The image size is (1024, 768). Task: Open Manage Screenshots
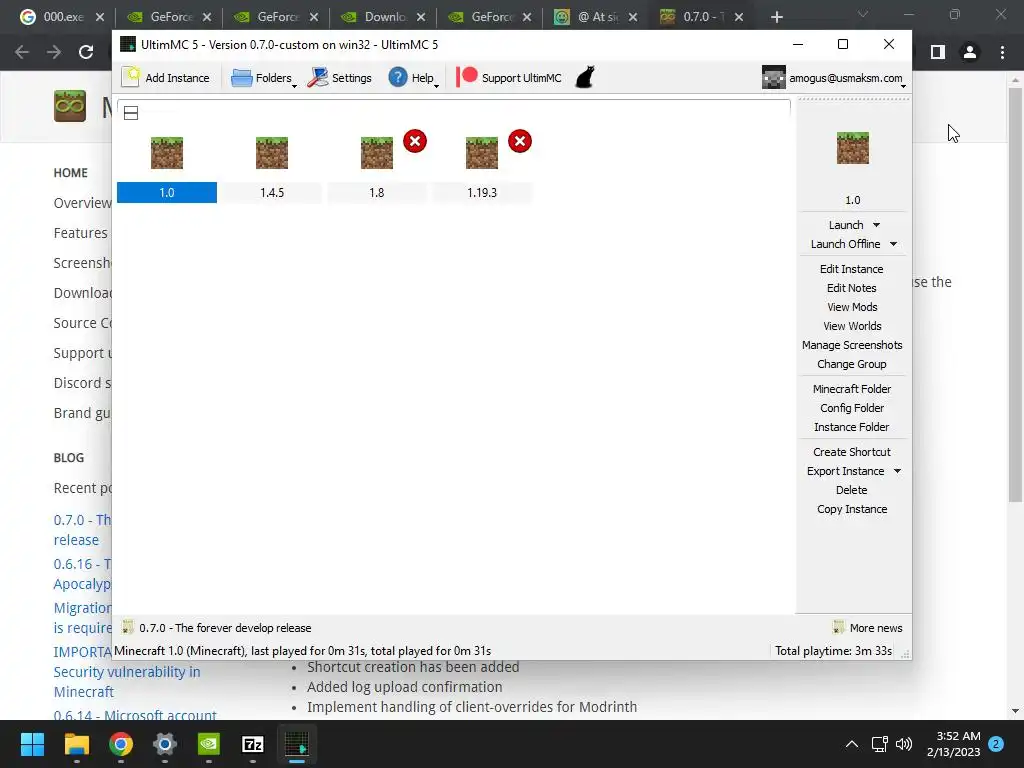coord(852,345)
